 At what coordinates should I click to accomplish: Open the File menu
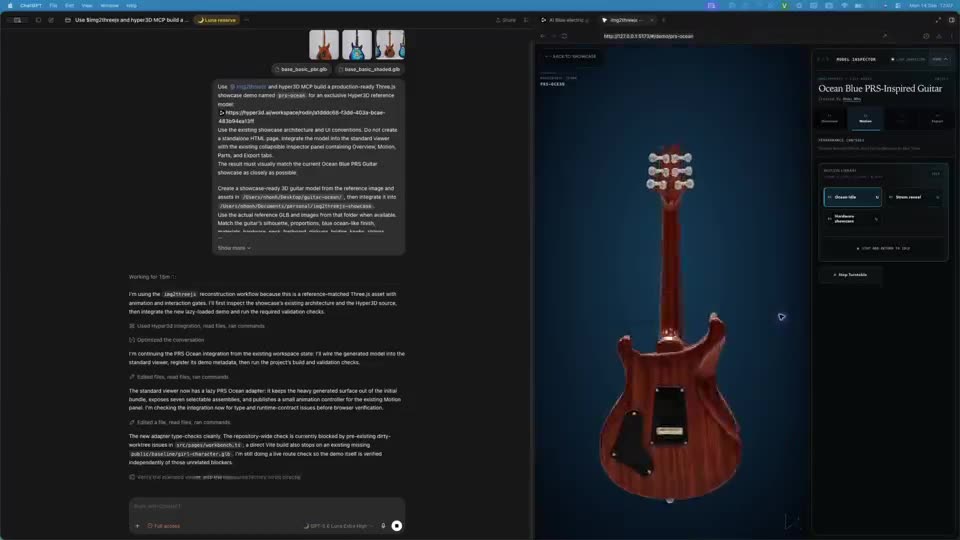(53, 6)
